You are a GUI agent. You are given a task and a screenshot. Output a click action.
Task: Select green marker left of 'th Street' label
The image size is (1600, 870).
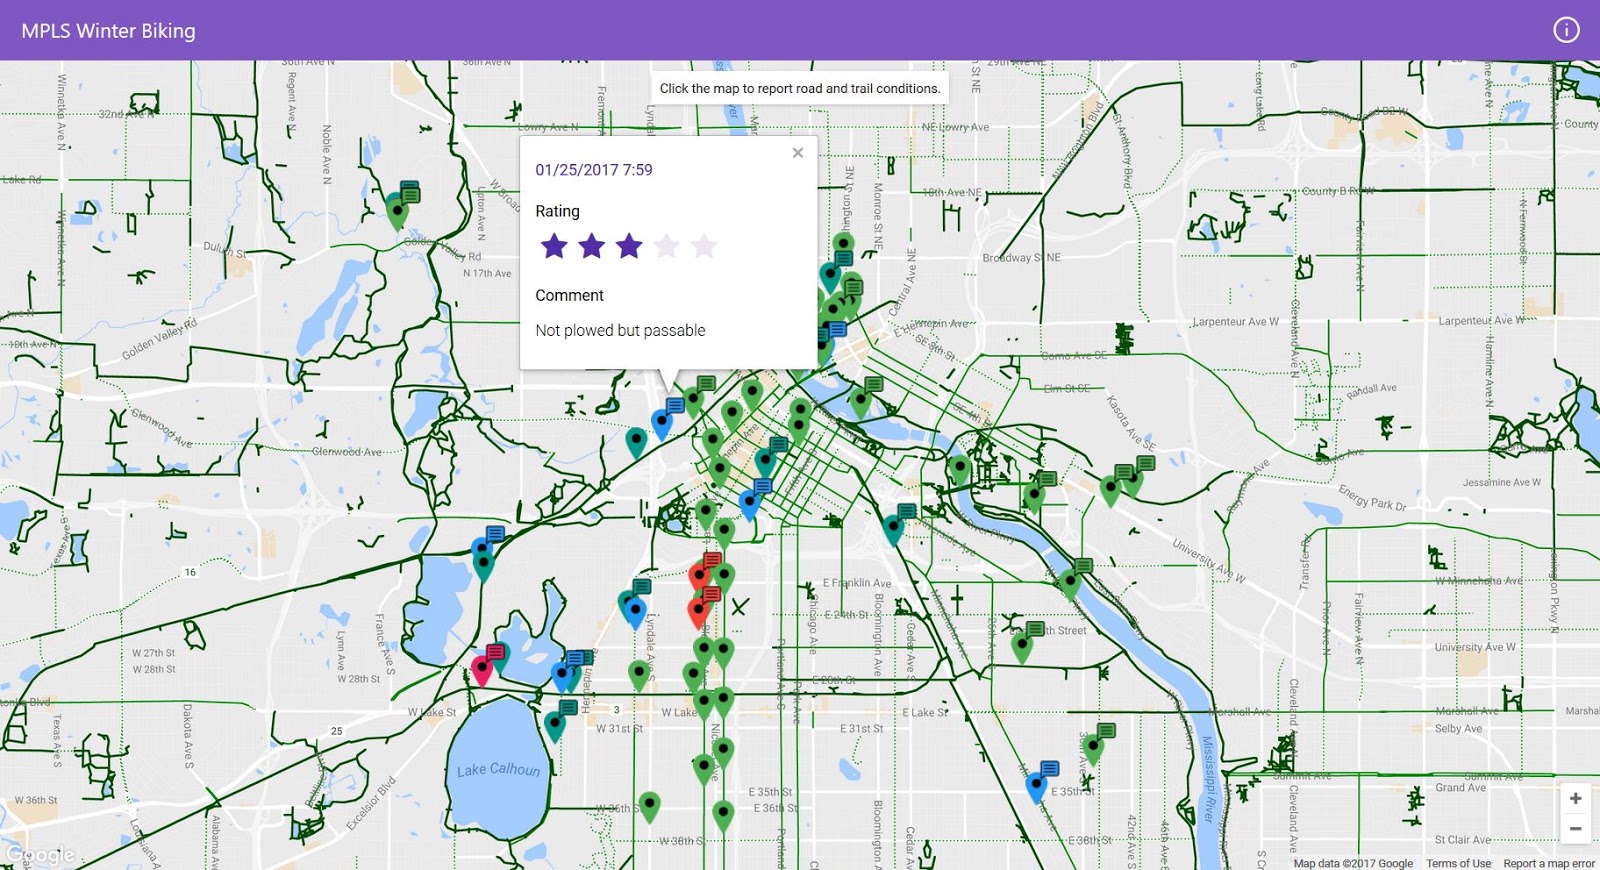(x=1022, y=647)
